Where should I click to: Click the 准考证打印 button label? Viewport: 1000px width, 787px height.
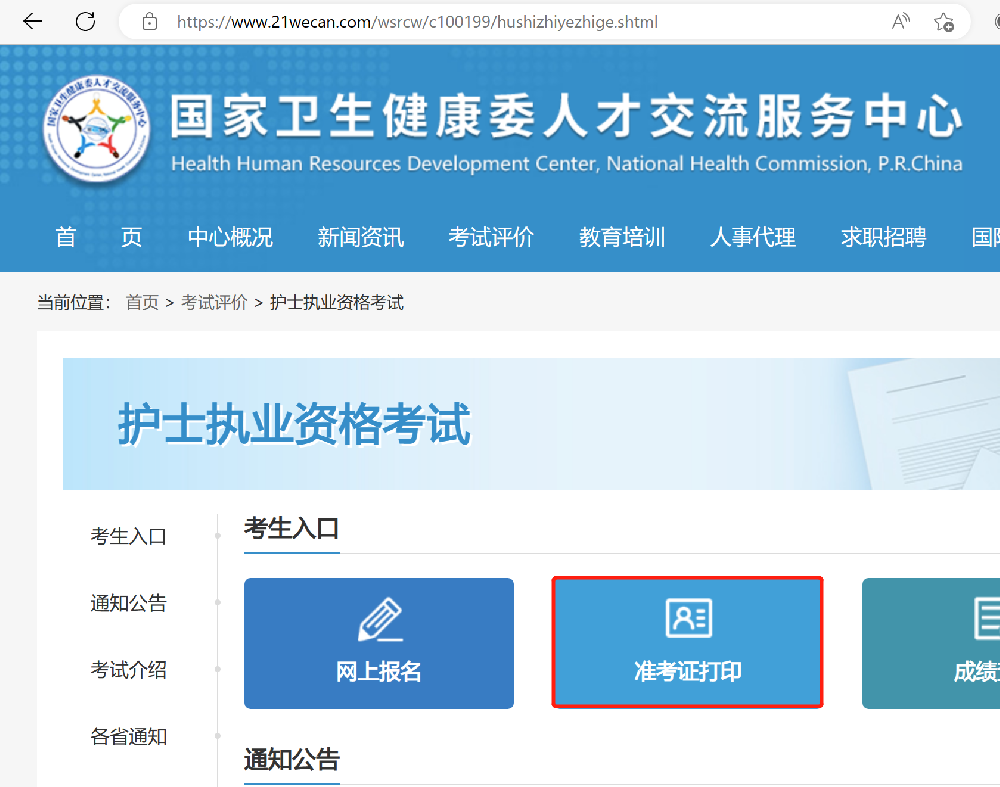(x=688, y=672)
